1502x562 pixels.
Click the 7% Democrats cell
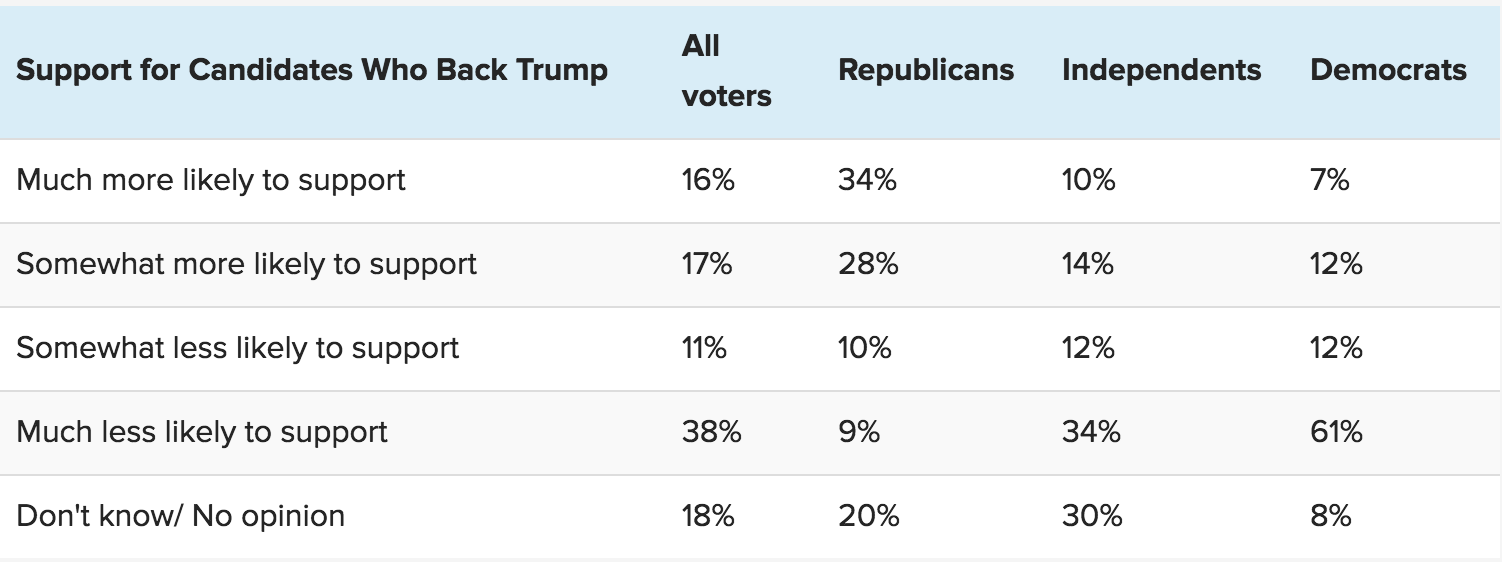[1330, 180]
